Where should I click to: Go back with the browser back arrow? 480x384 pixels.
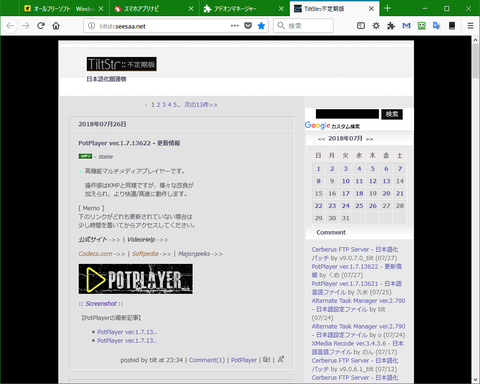[x=10, y=26]
